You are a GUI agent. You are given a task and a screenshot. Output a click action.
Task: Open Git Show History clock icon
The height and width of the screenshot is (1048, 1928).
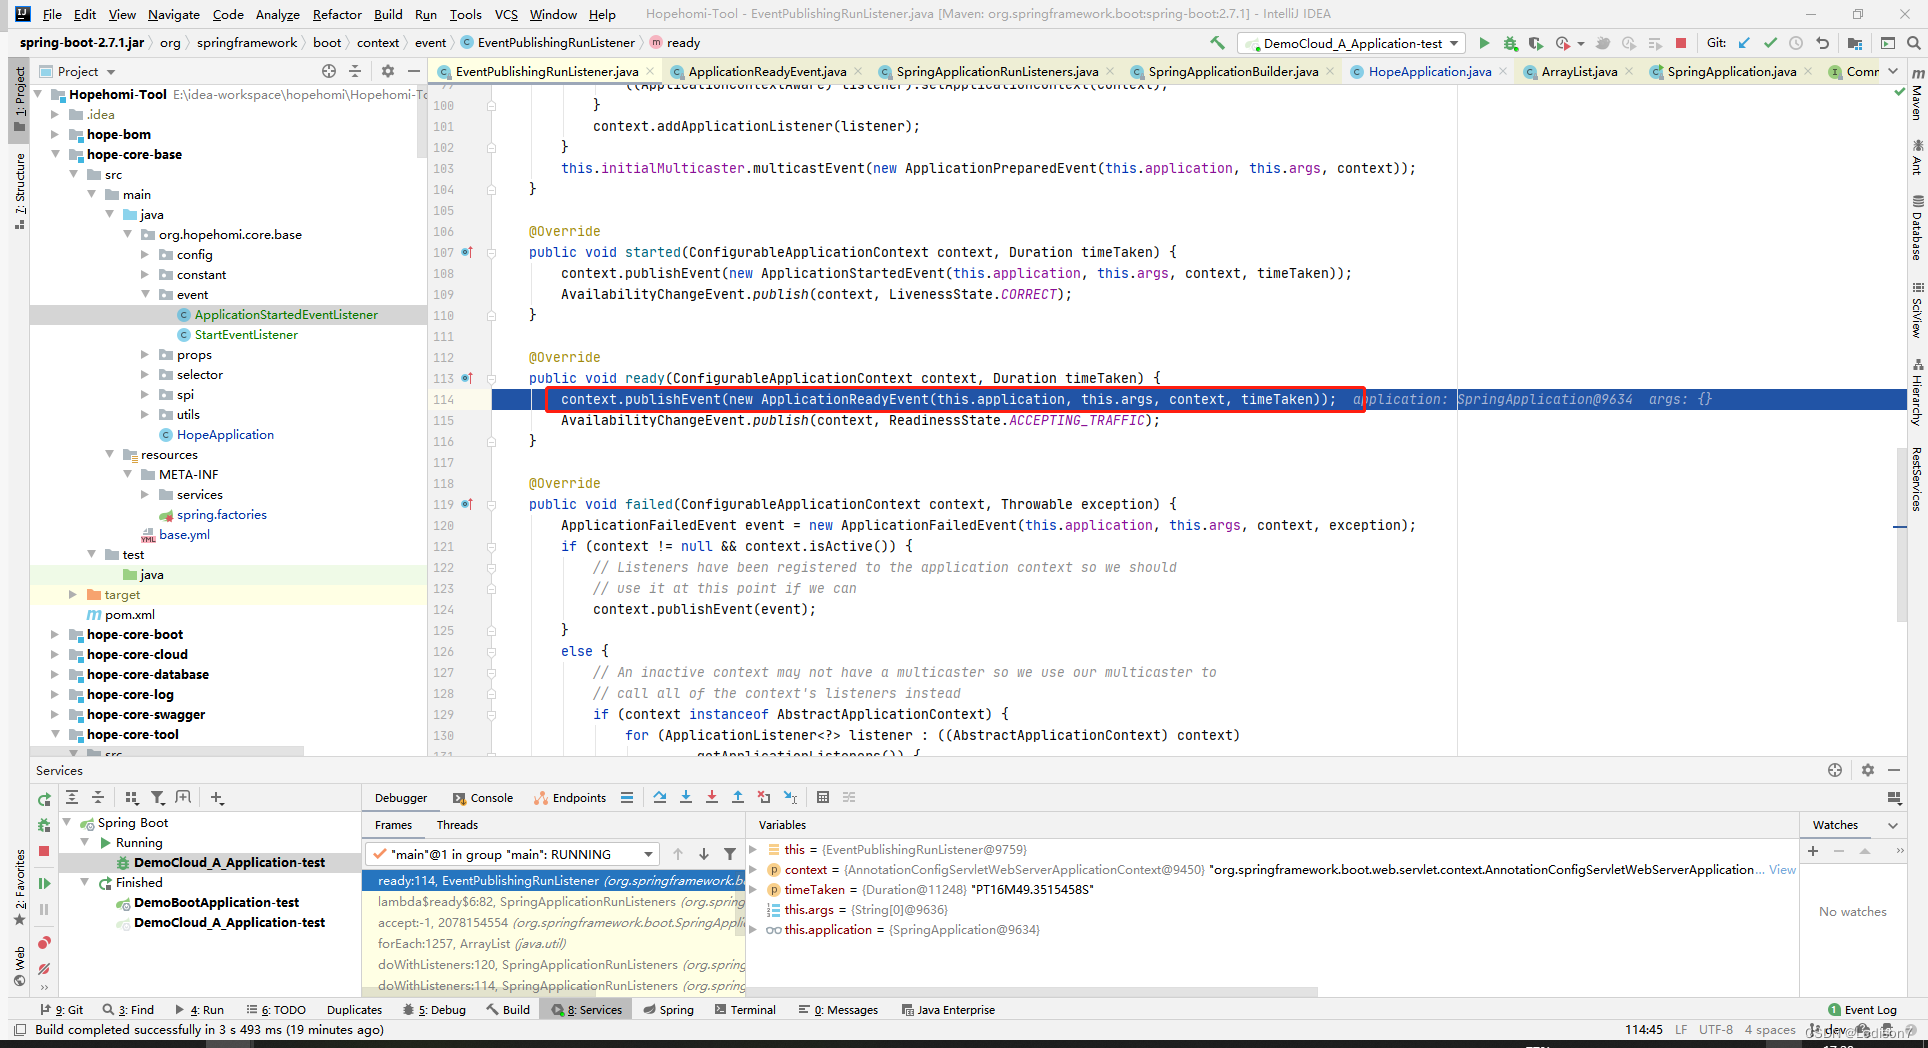click(1796, 43)
